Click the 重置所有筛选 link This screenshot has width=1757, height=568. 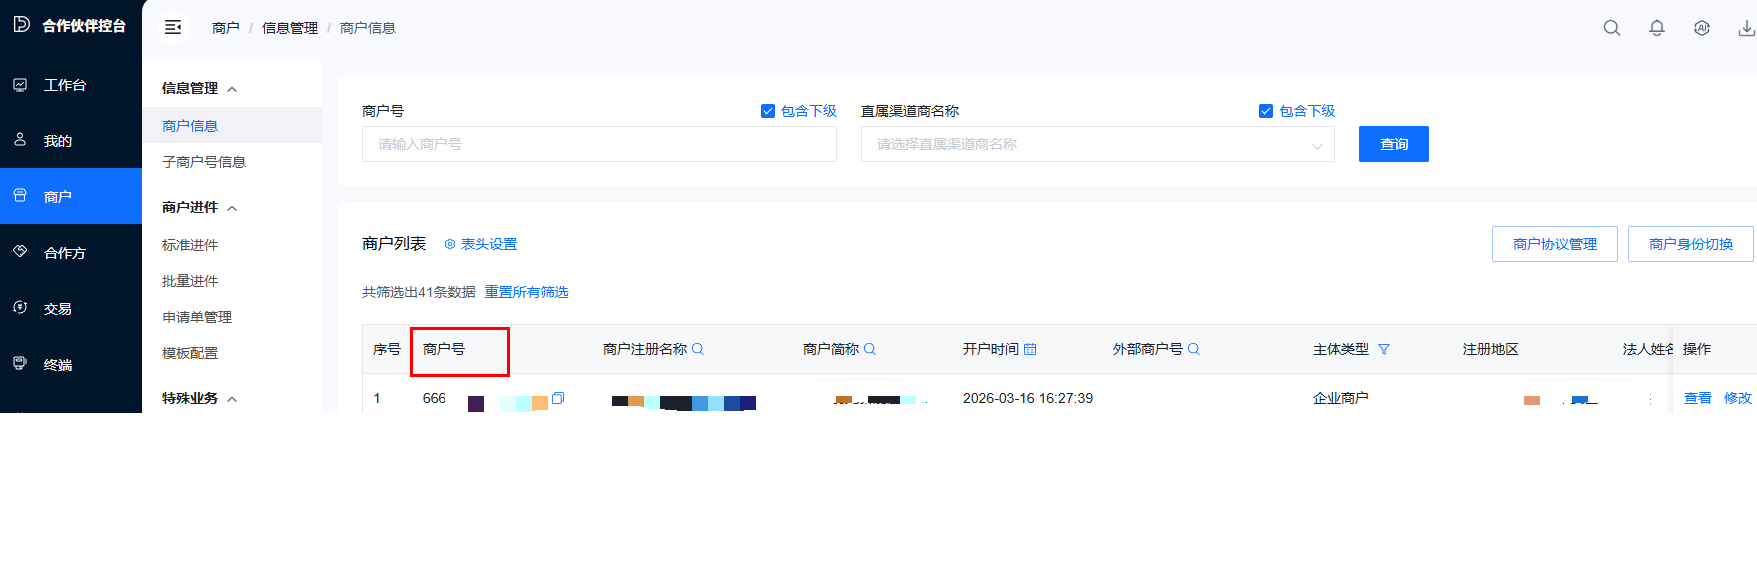[526, 292]
